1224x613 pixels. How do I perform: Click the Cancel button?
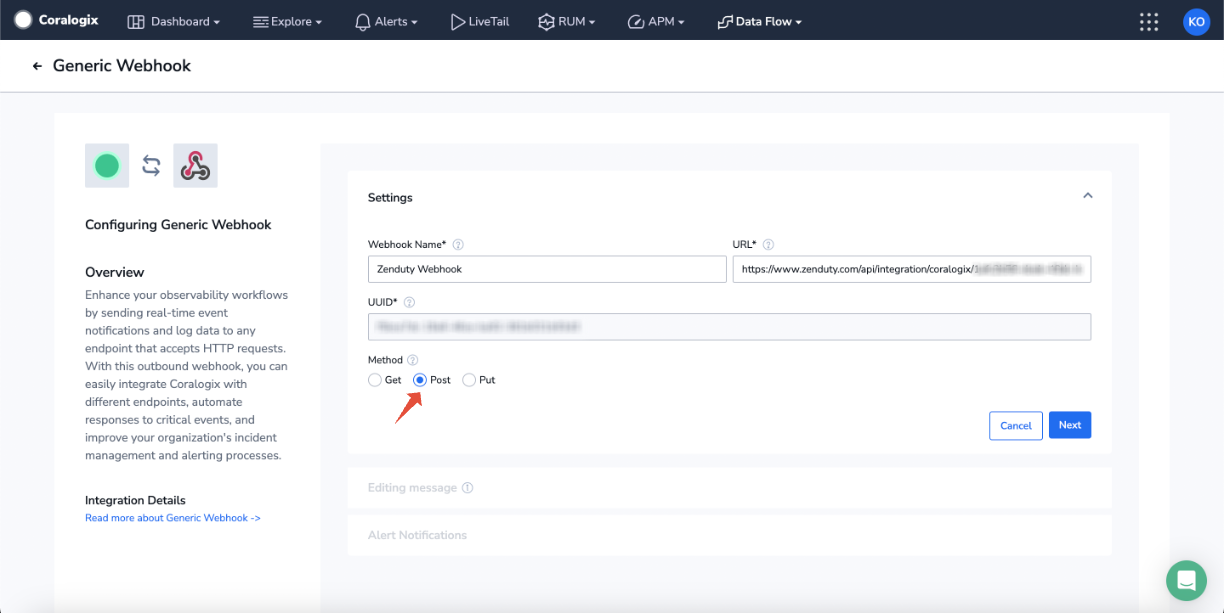[x=1016, y=425]
